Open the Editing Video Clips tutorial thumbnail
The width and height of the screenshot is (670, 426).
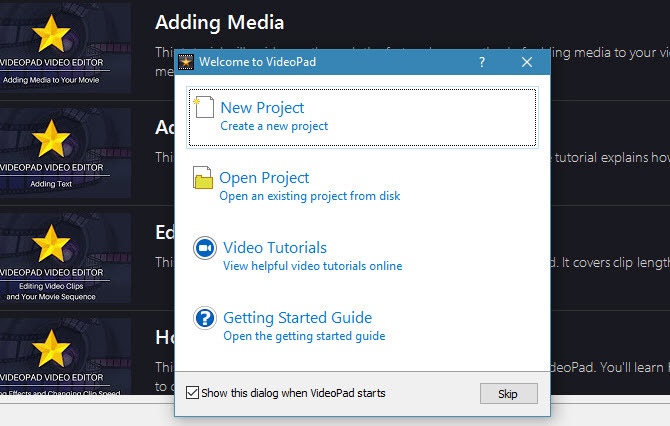point(65,257)
